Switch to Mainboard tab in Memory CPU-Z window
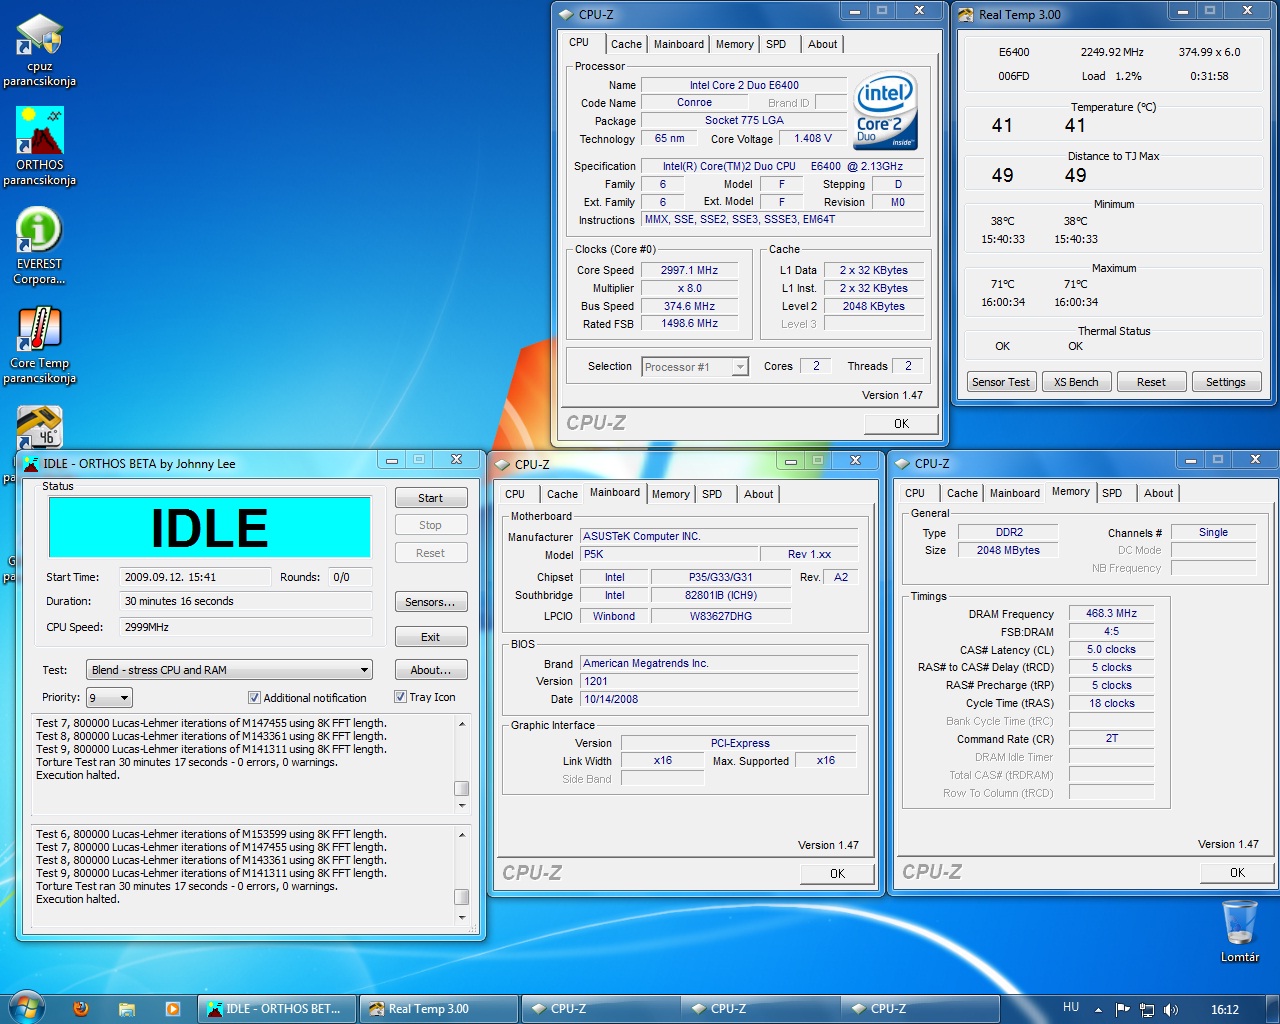1280x1024 pixels. [x=1015, y=493]
